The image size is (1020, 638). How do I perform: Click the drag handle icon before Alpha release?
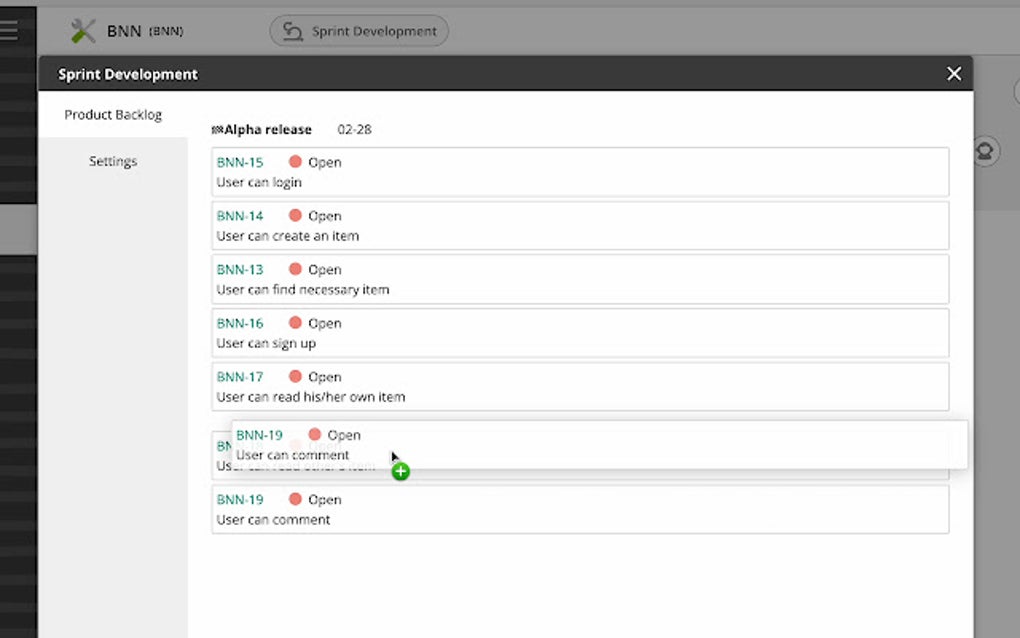click(x=217, y=128)
